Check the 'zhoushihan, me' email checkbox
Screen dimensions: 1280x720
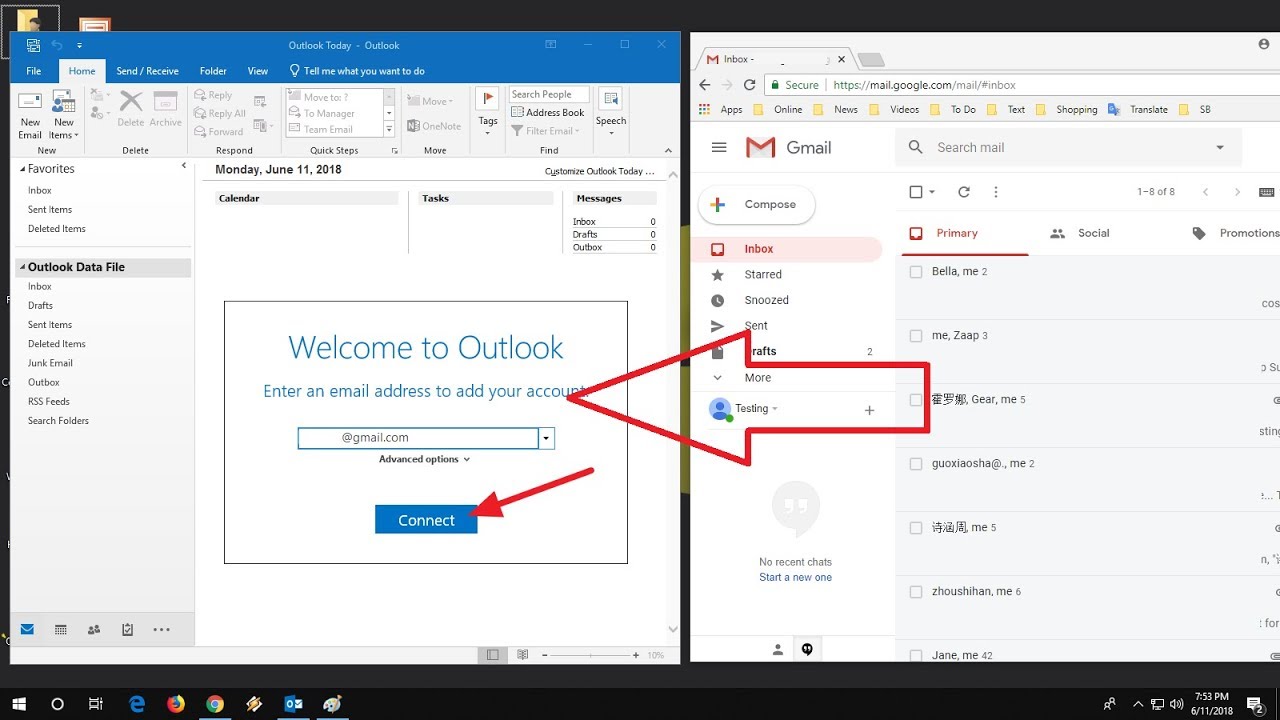(x=916, y=592)
